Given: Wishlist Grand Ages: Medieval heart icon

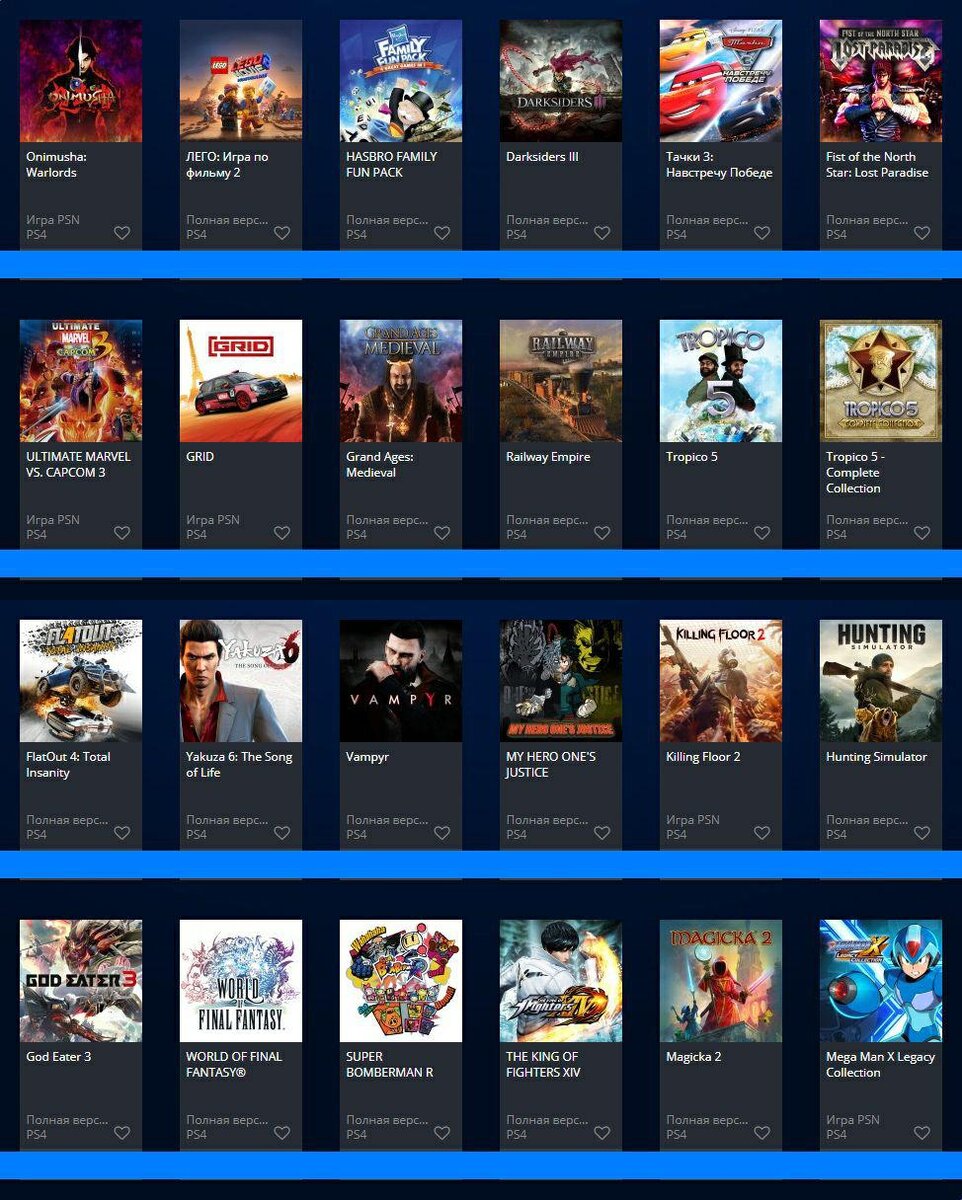Looking at the screenshot, I should pyautogui.click(x=442, y=533).
